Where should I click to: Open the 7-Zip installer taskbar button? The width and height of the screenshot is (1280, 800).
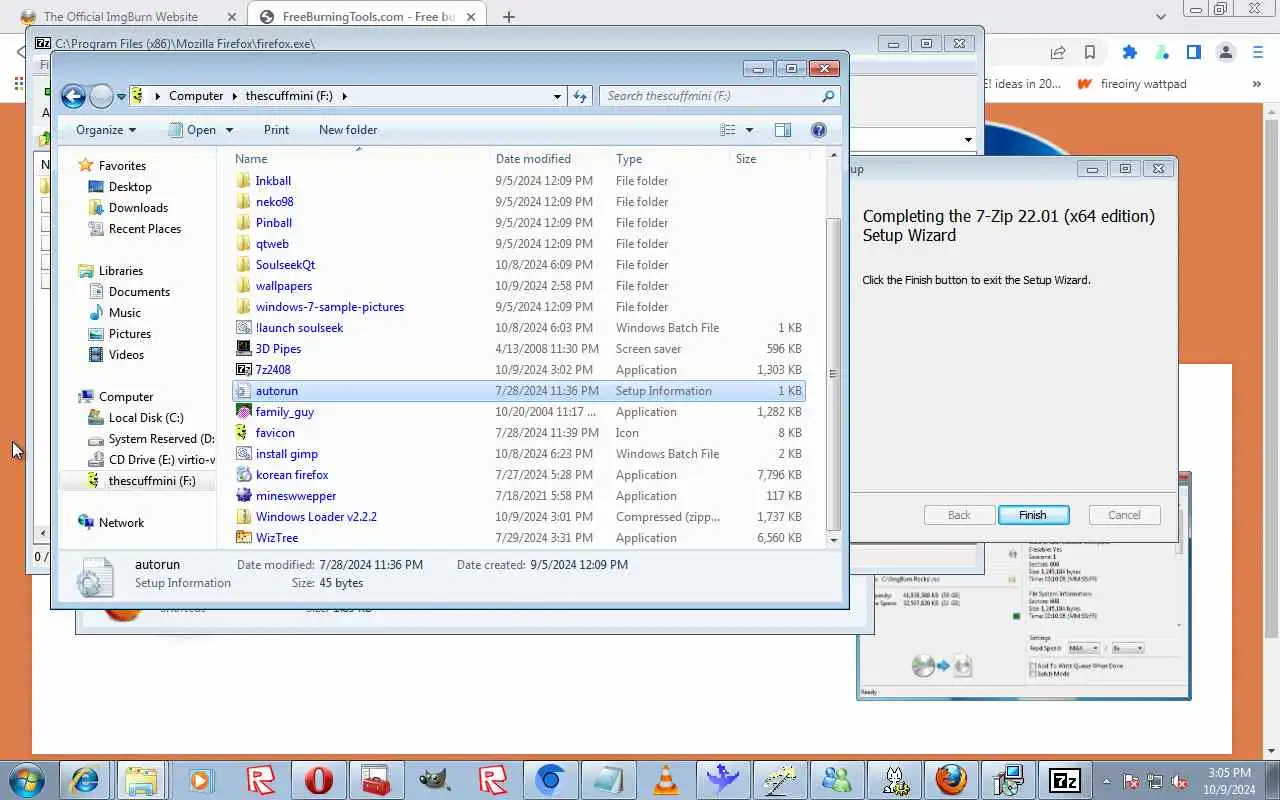coord(1063,779)
